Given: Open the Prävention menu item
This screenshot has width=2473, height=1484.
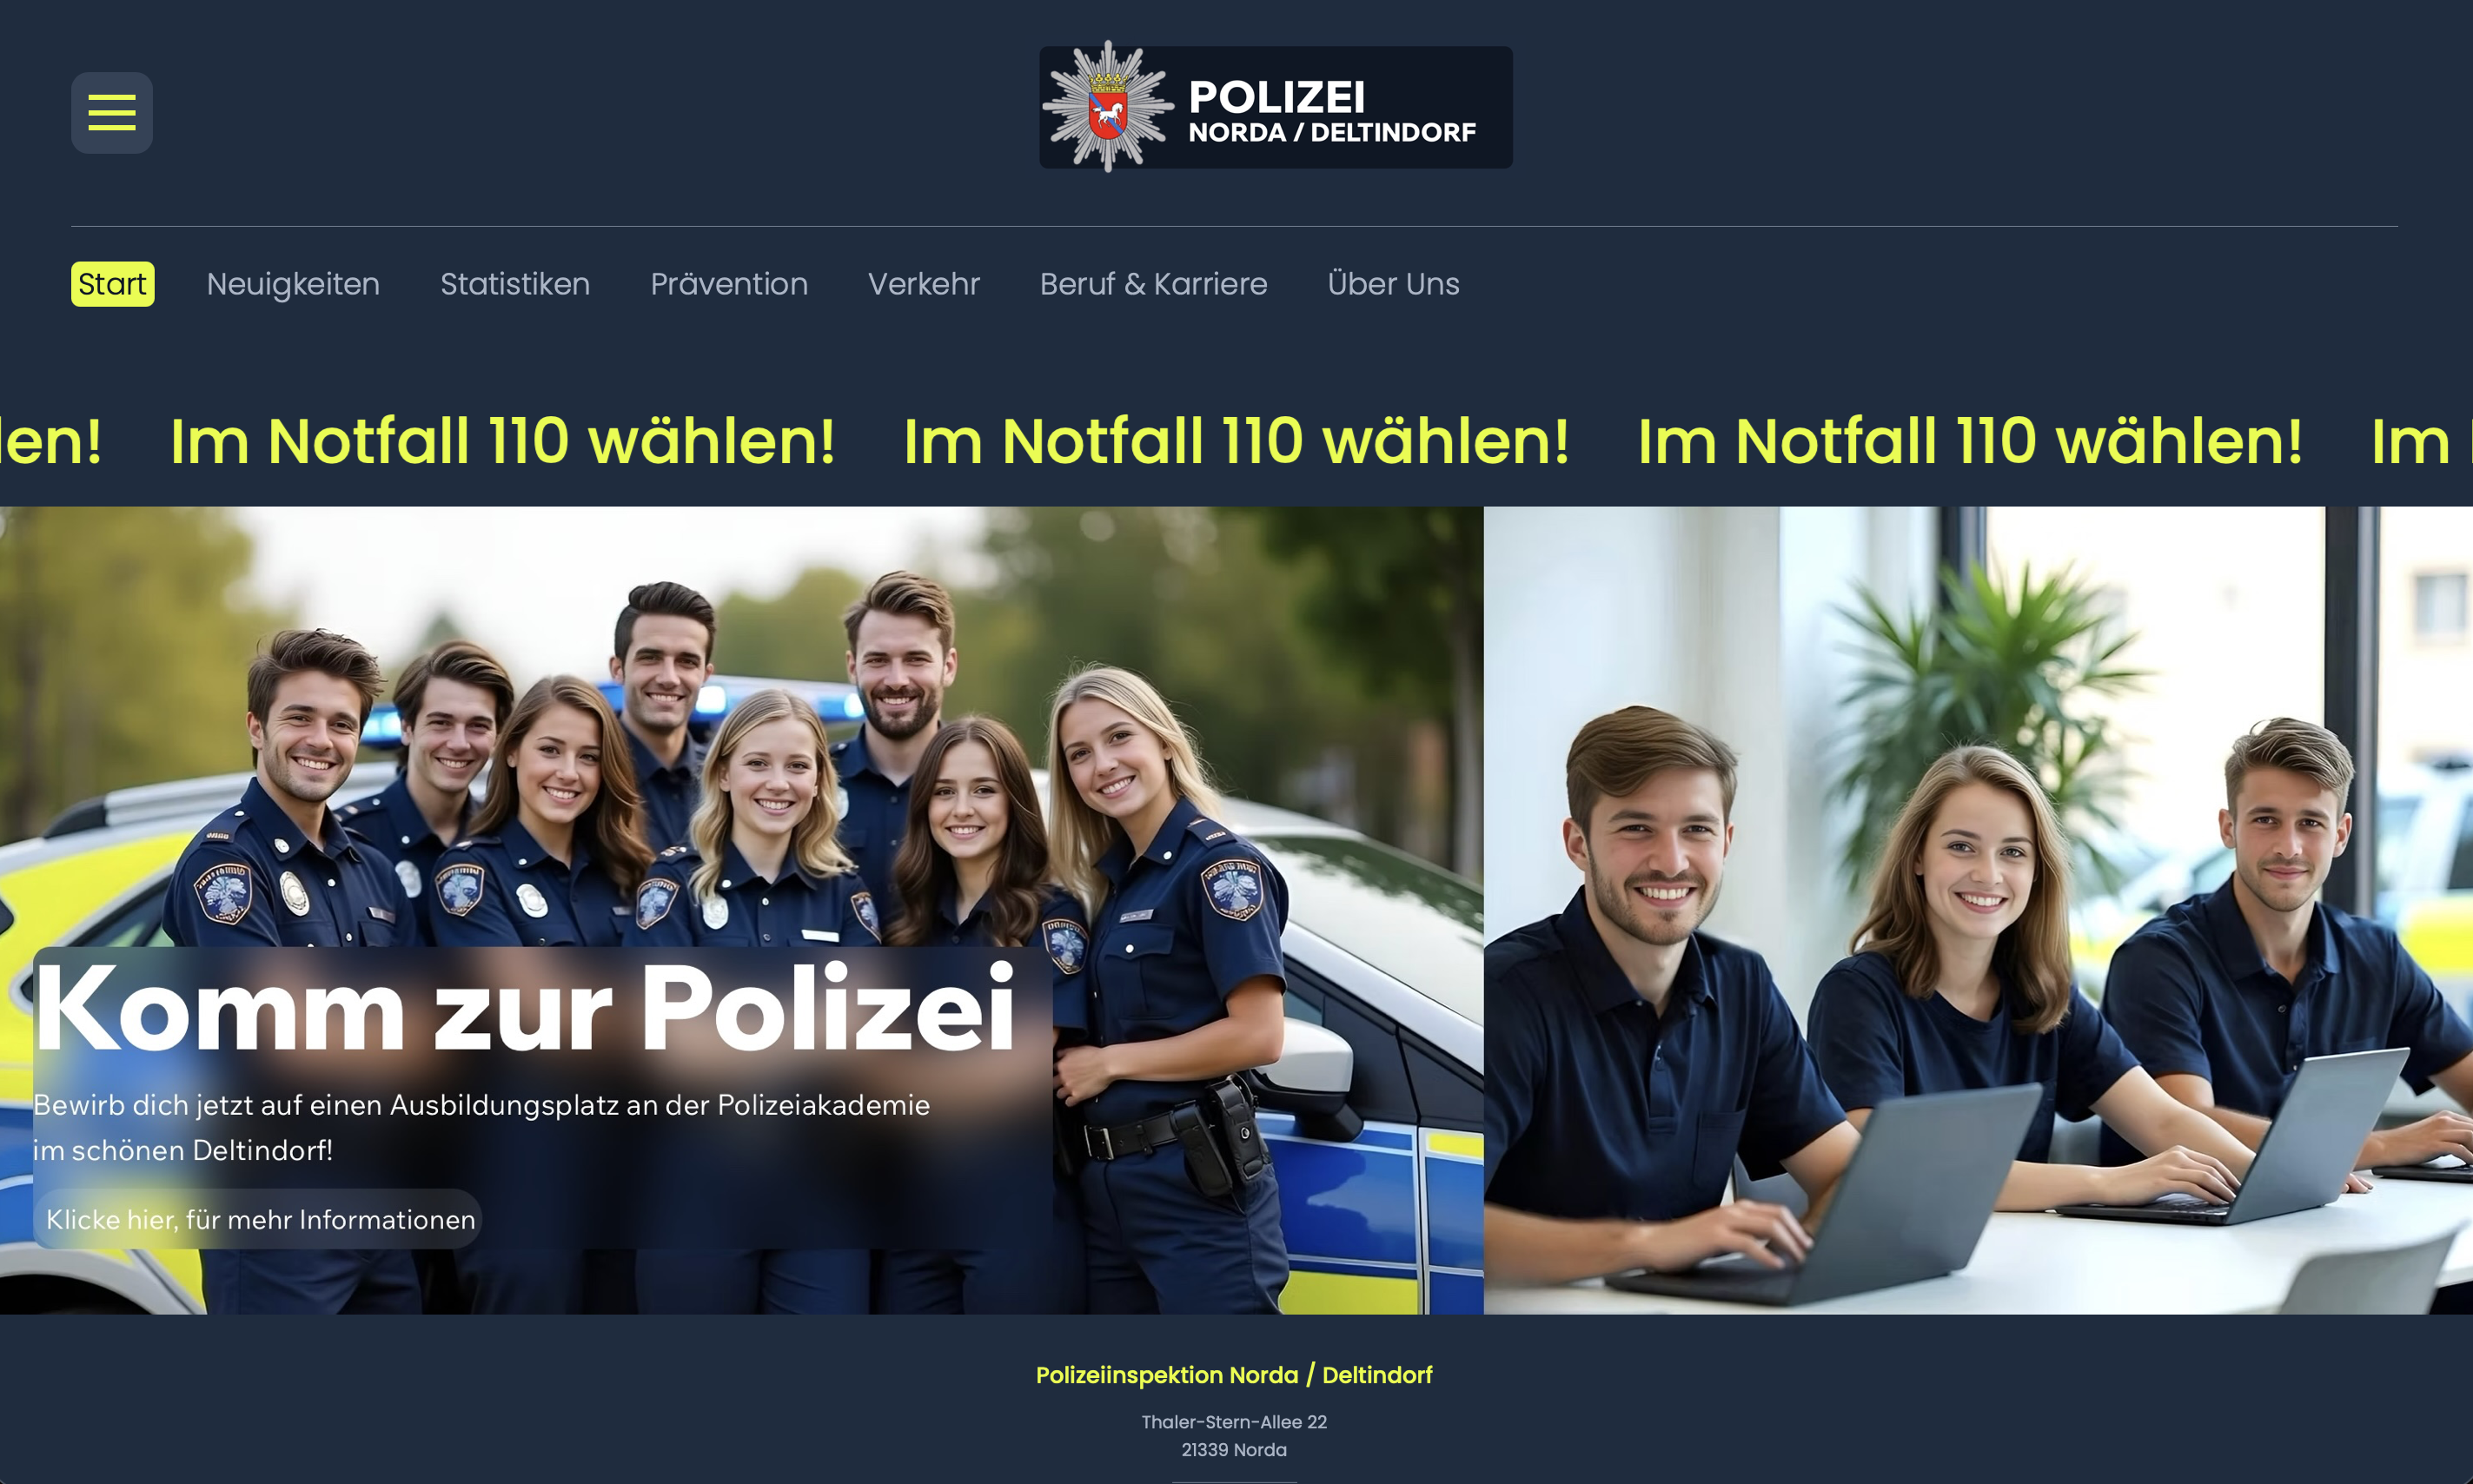Looking at the screenshot, I should coord(729,284).
